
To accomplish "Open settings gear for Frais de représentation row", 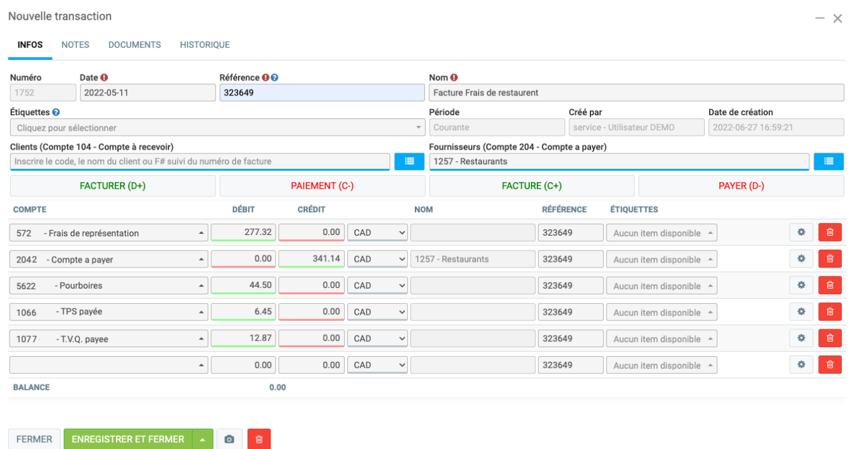I will tap(800, 232).
